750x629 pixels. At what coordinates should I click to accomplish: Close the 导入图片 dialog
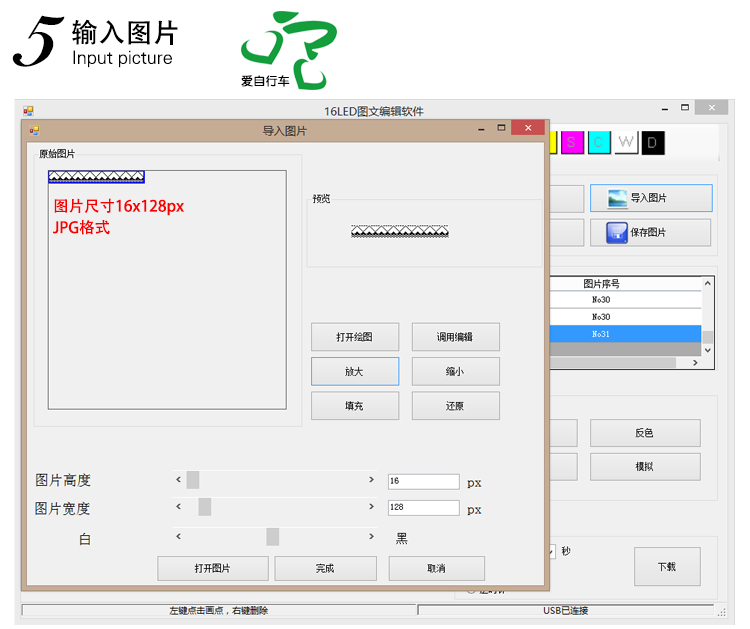tap(528, 128)
